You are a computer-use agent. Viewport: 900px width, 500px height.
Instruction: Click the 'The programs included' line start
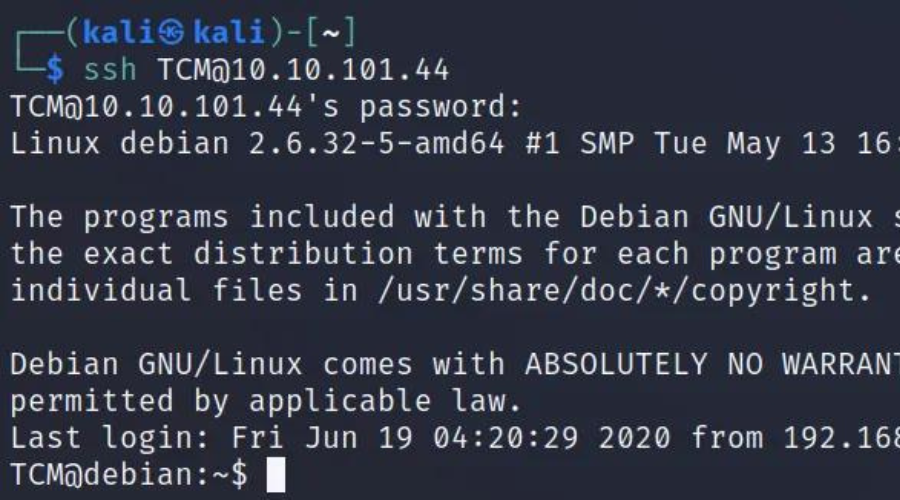(x=202, y=217)
